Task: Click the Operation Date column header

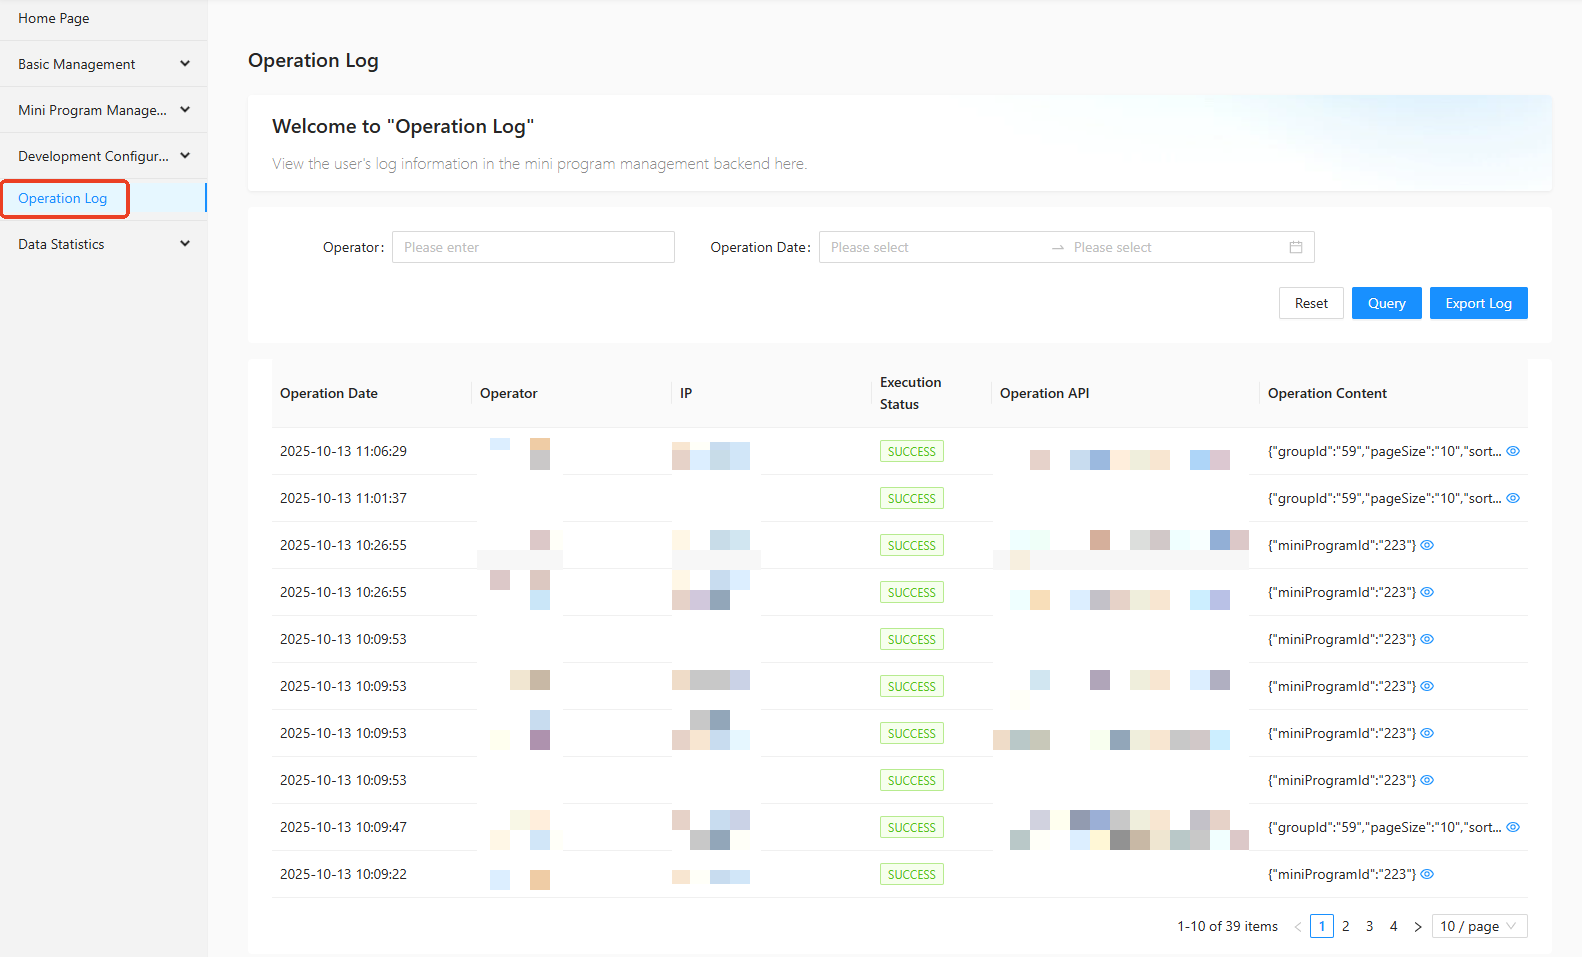Action: [x=329, y=393]
